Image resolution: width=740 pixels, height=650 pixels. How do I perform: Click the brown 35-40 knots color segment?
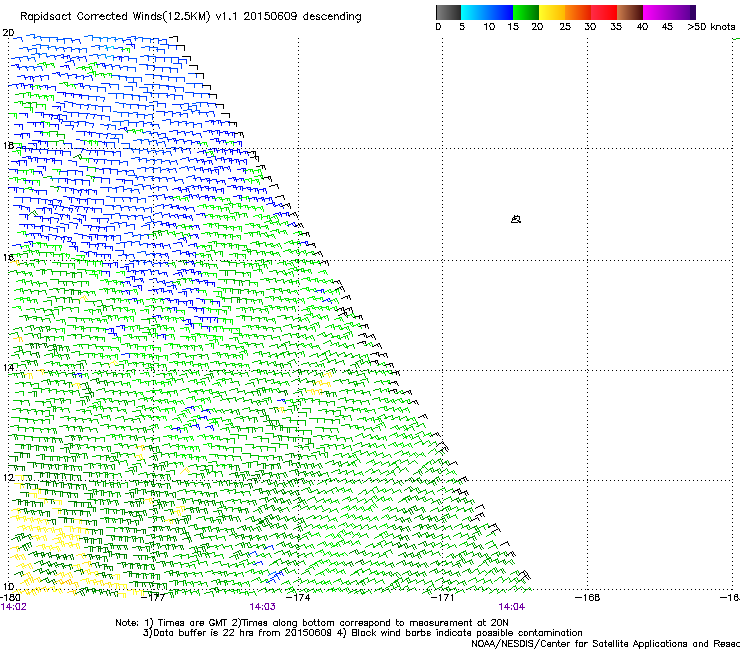point(630,12)
